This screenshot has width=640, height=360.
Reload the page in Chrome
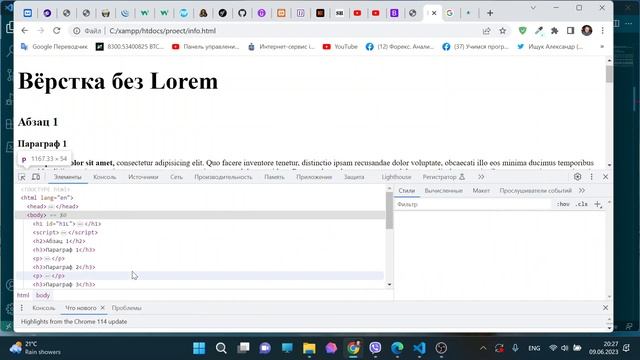click(x=57, y=31)
